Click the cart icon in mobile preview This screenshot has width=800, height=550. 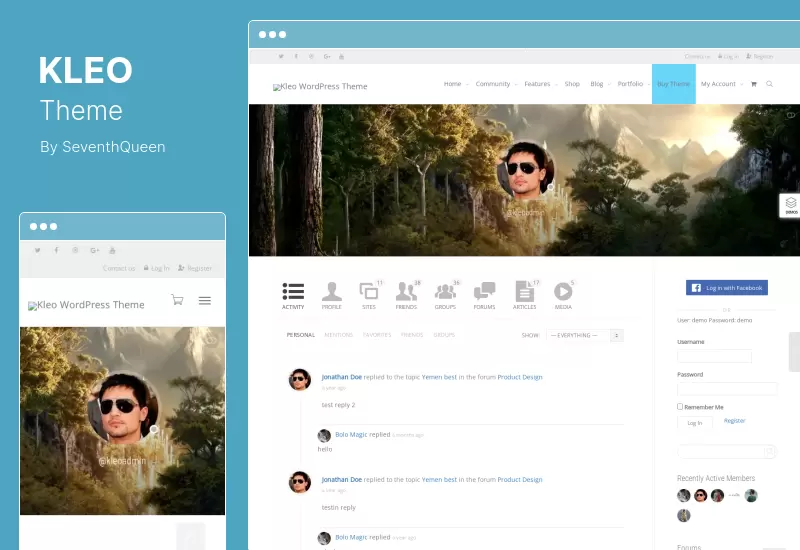(177, 300)
